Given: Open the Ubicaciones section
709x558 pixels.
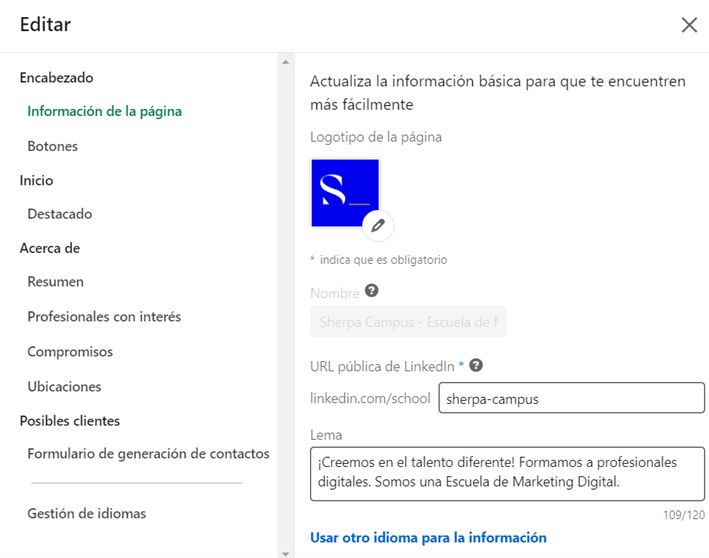Looking at the screenshot, I should 64,387.
